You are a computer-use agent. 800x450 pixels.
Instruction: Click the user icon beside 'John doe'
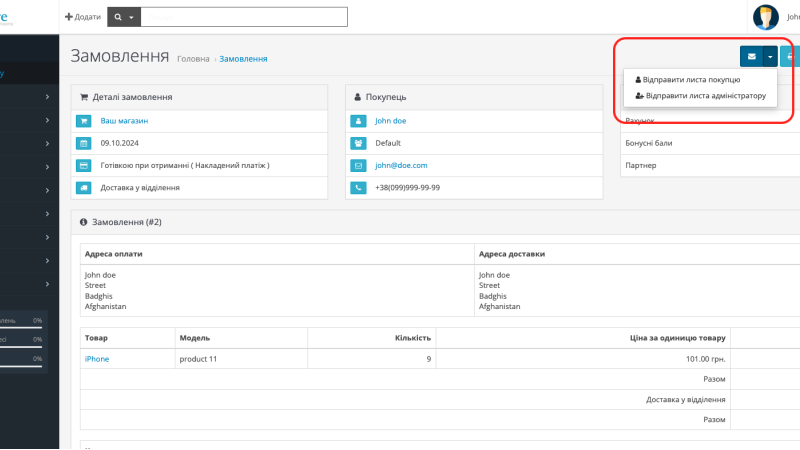pos(358,121)
